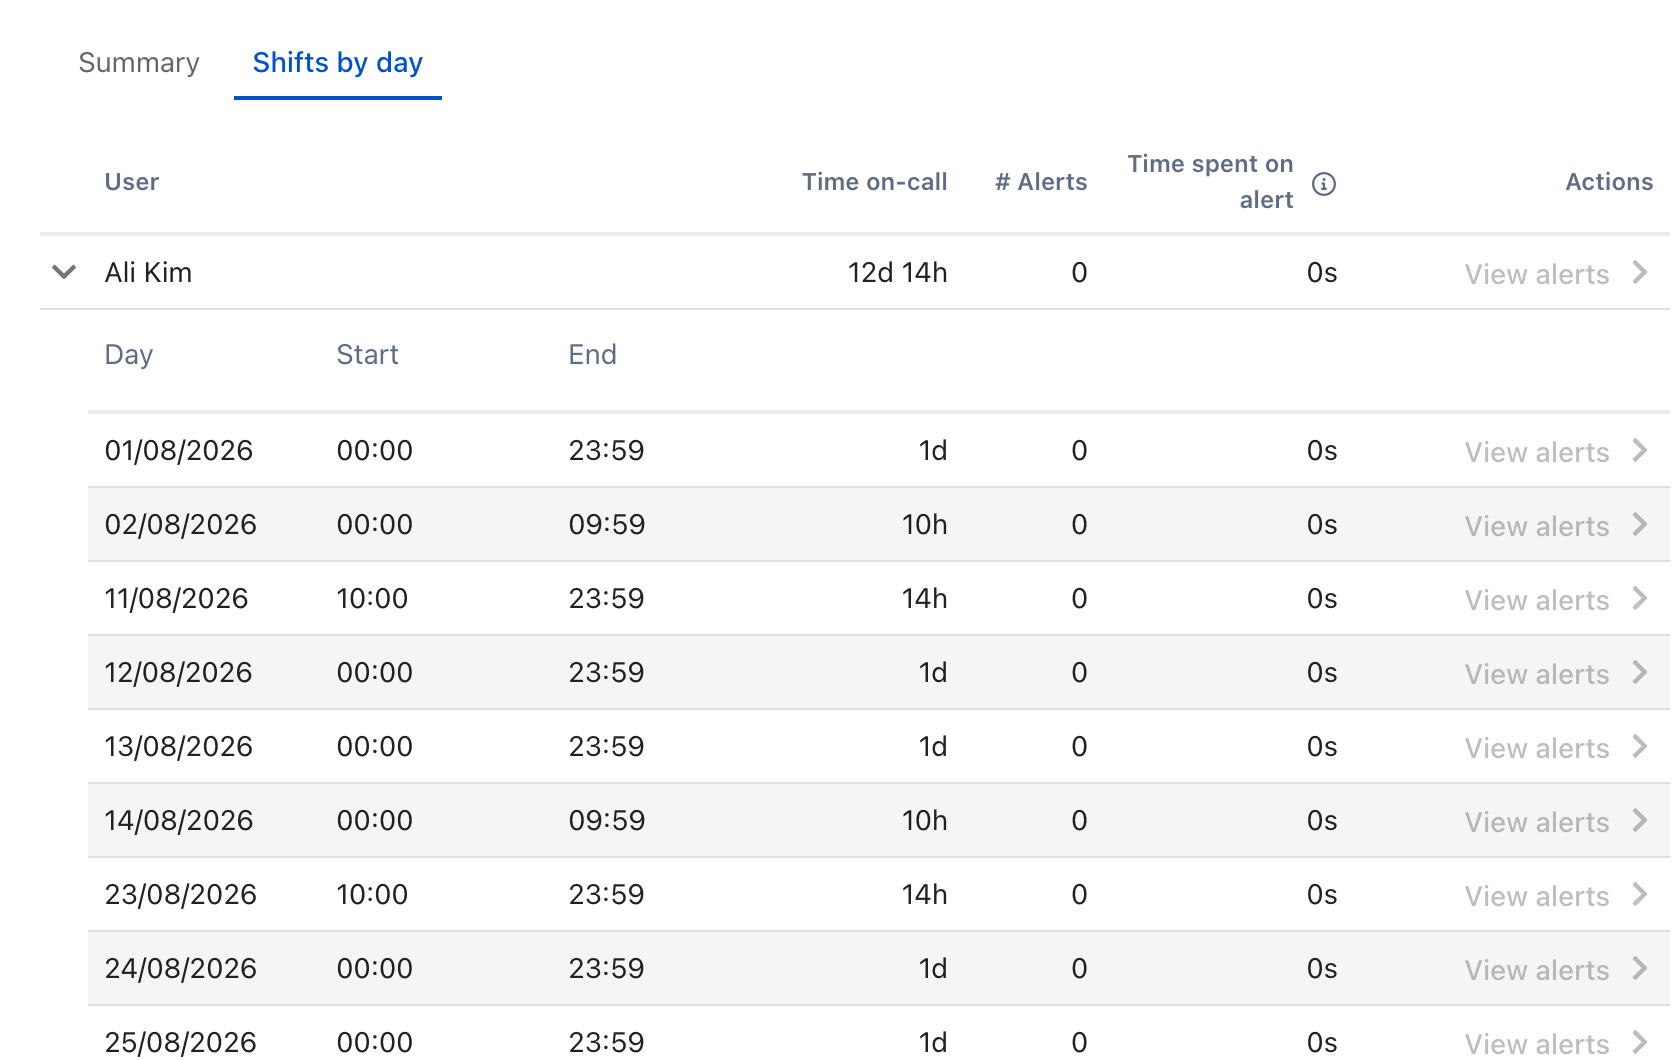
Task: Click the User column header
Action: 132,182
